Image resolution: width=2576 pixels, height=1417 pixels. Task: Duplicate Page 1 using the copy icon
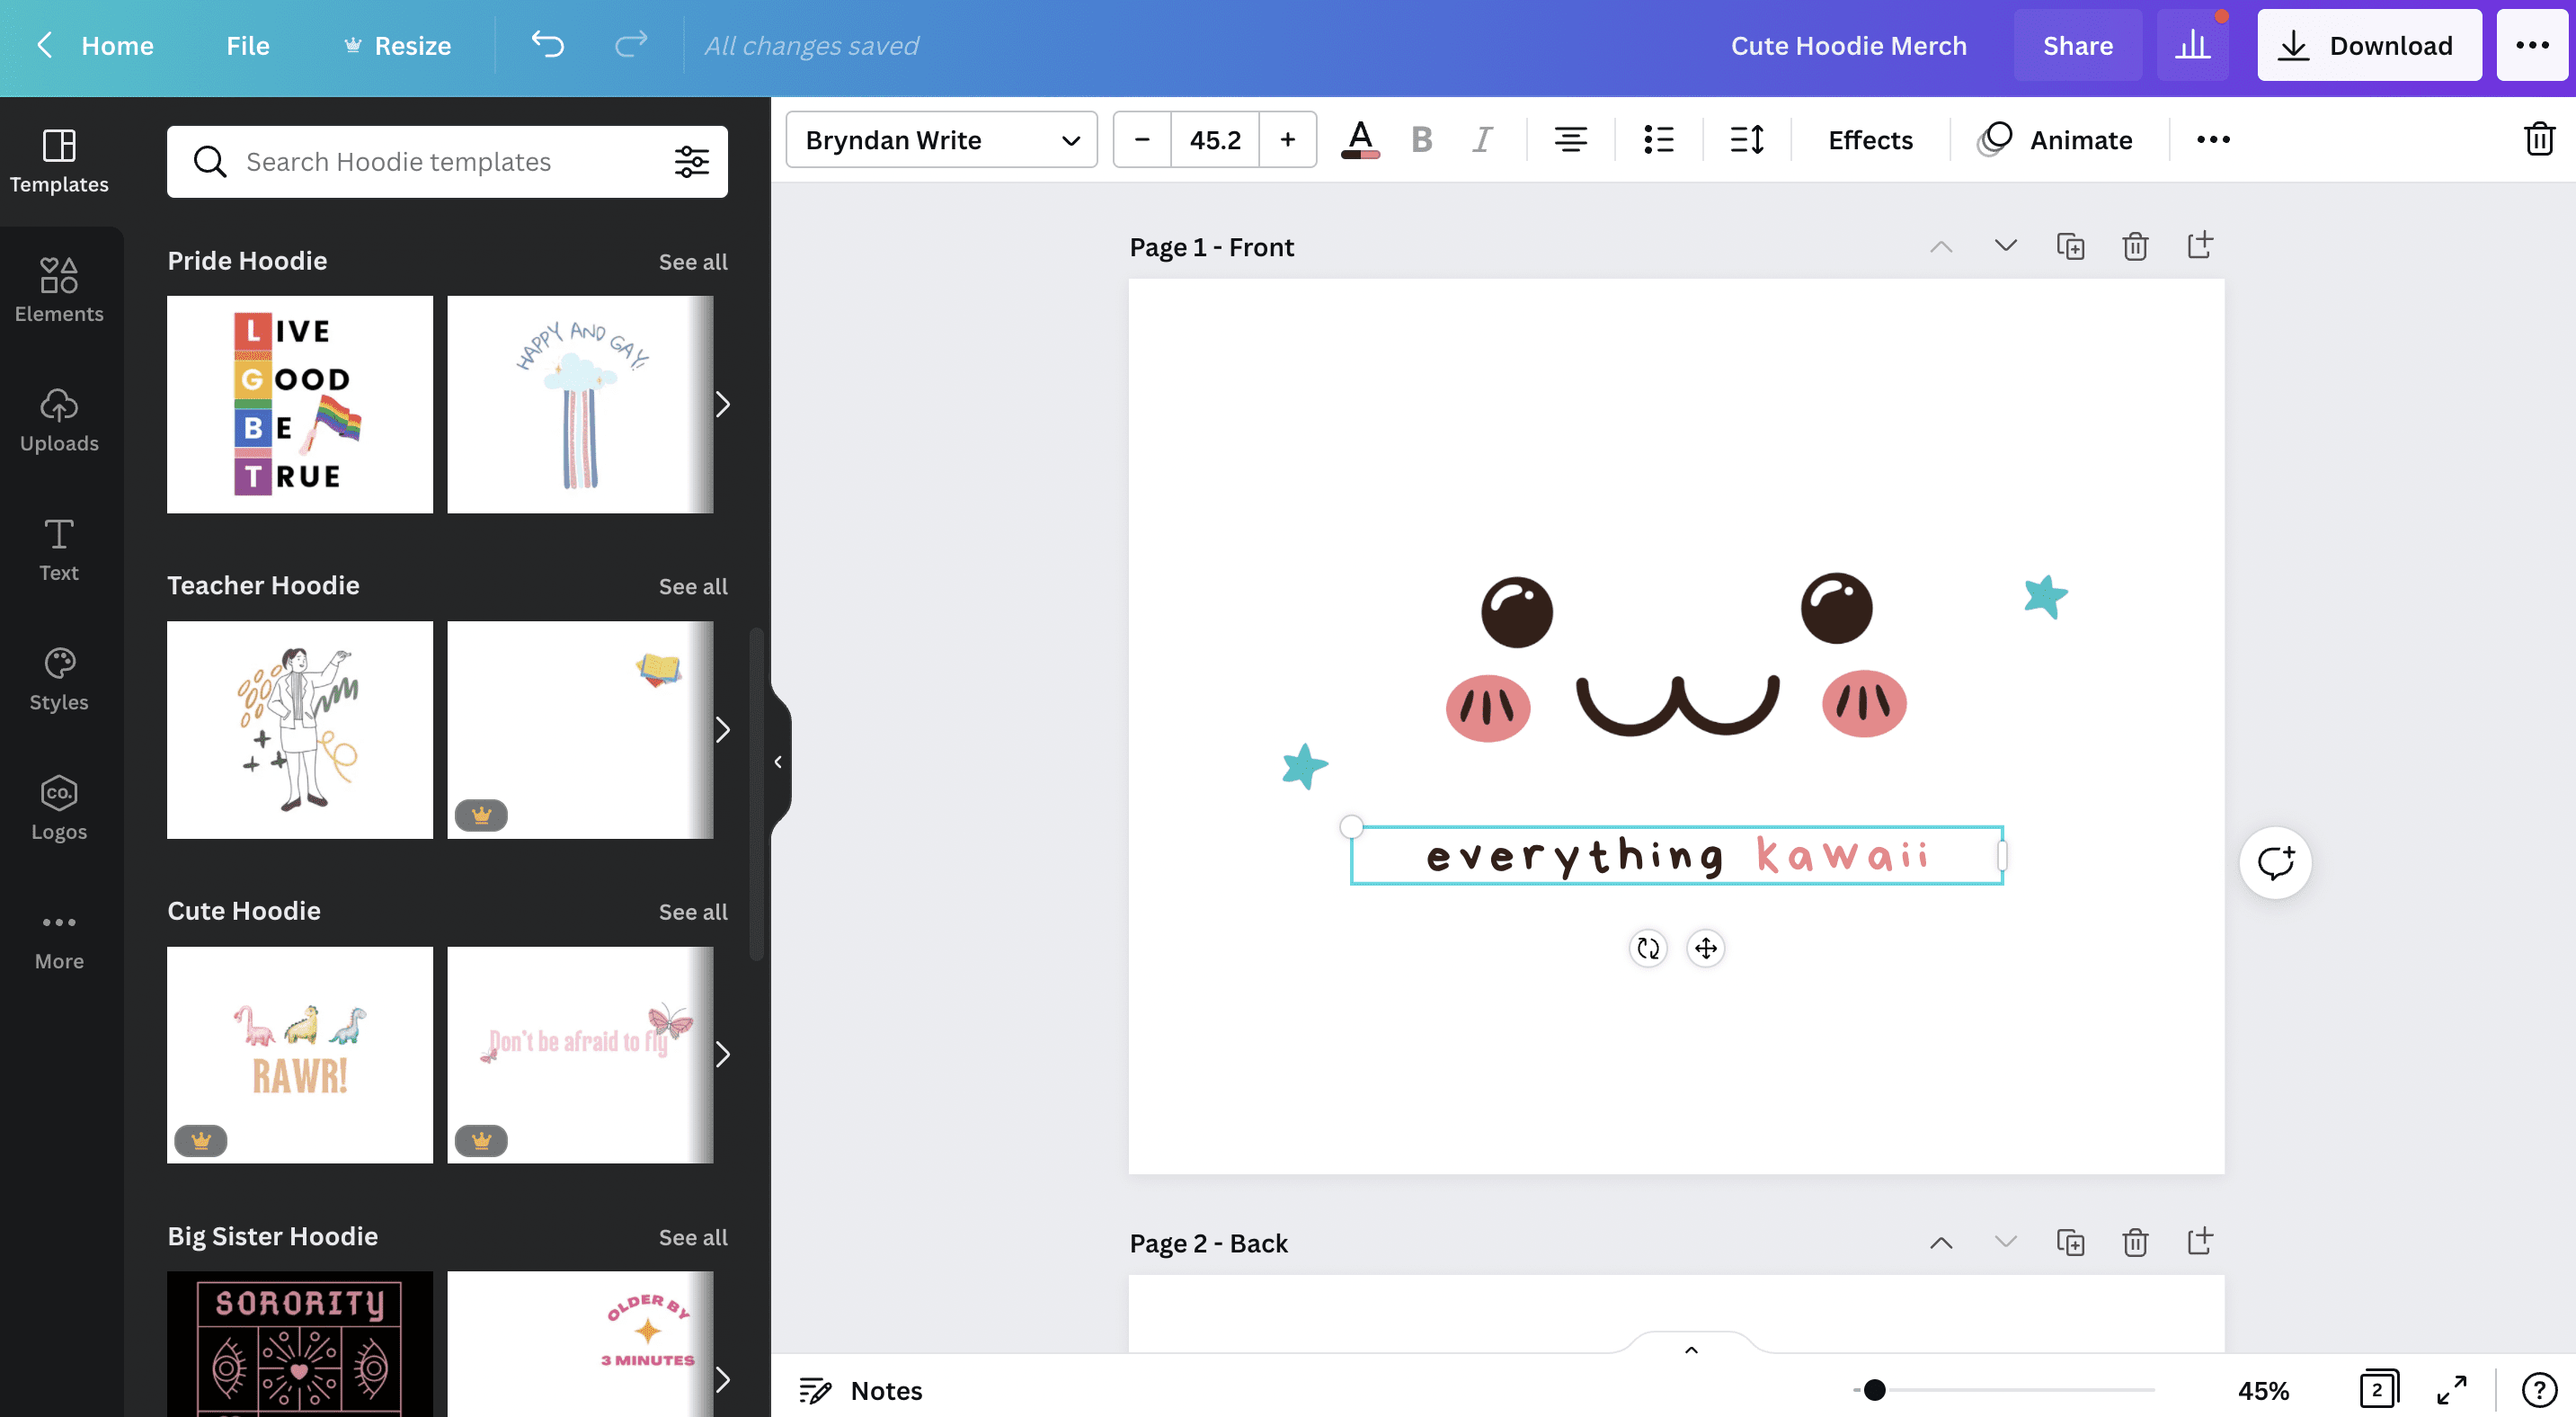2071,245
